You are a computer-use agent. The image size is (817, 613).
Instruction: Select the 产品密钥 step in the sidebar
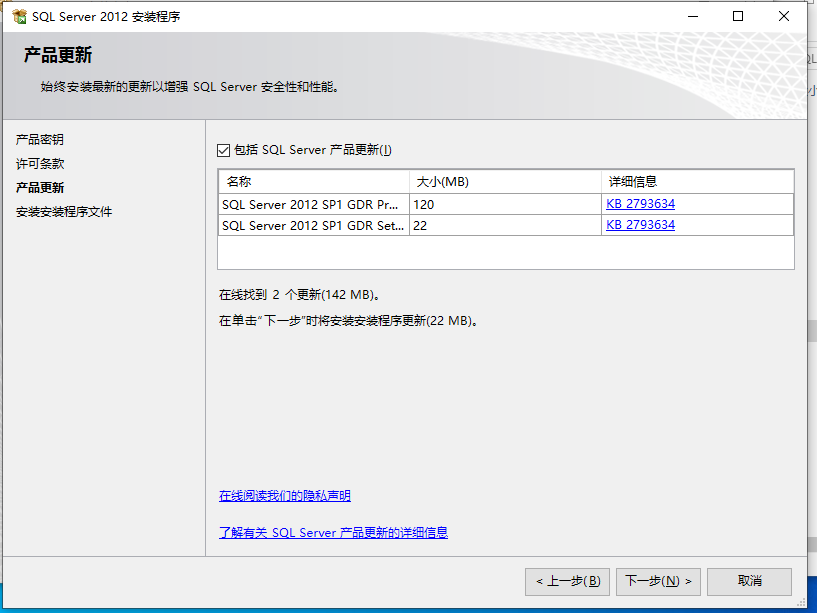click(x=40, y=140)
